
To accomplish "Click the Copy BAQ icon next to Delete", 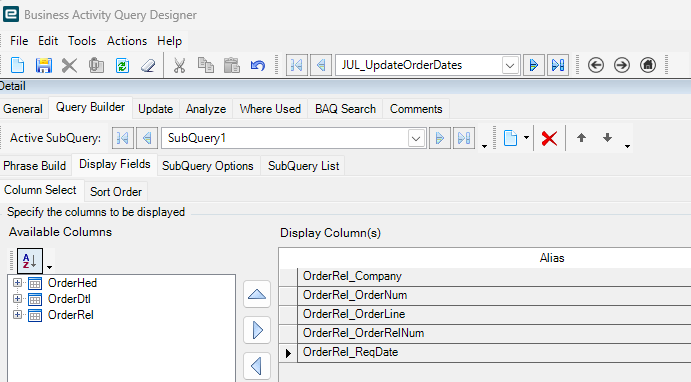I will point(96,66).
